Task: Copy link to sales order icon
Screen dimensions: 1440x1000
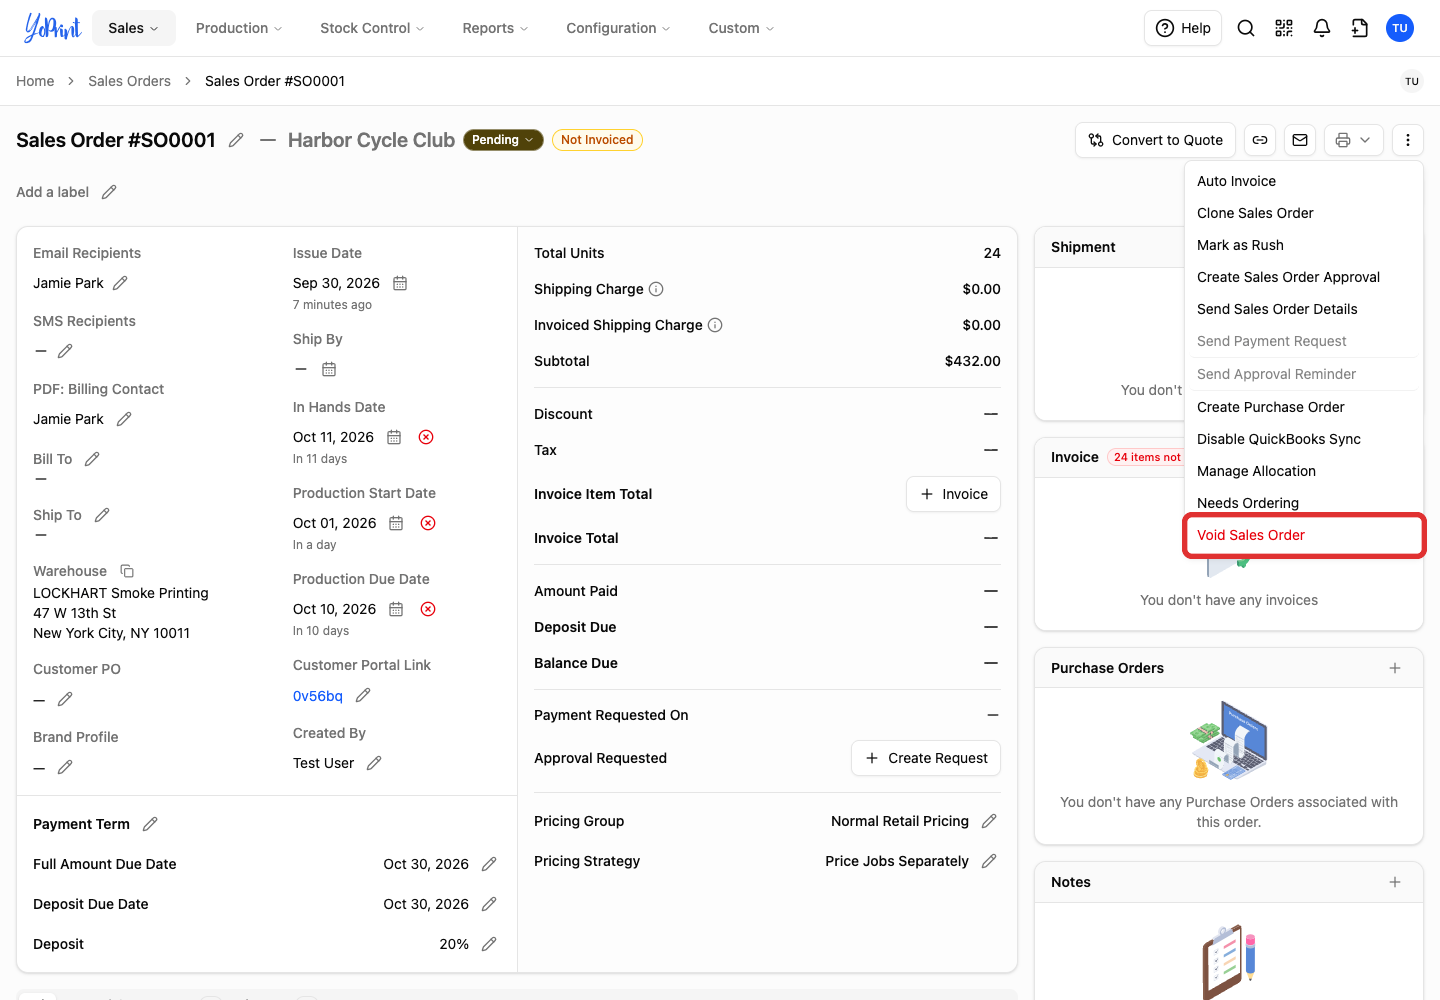Action: click(x=1260, y=140)
